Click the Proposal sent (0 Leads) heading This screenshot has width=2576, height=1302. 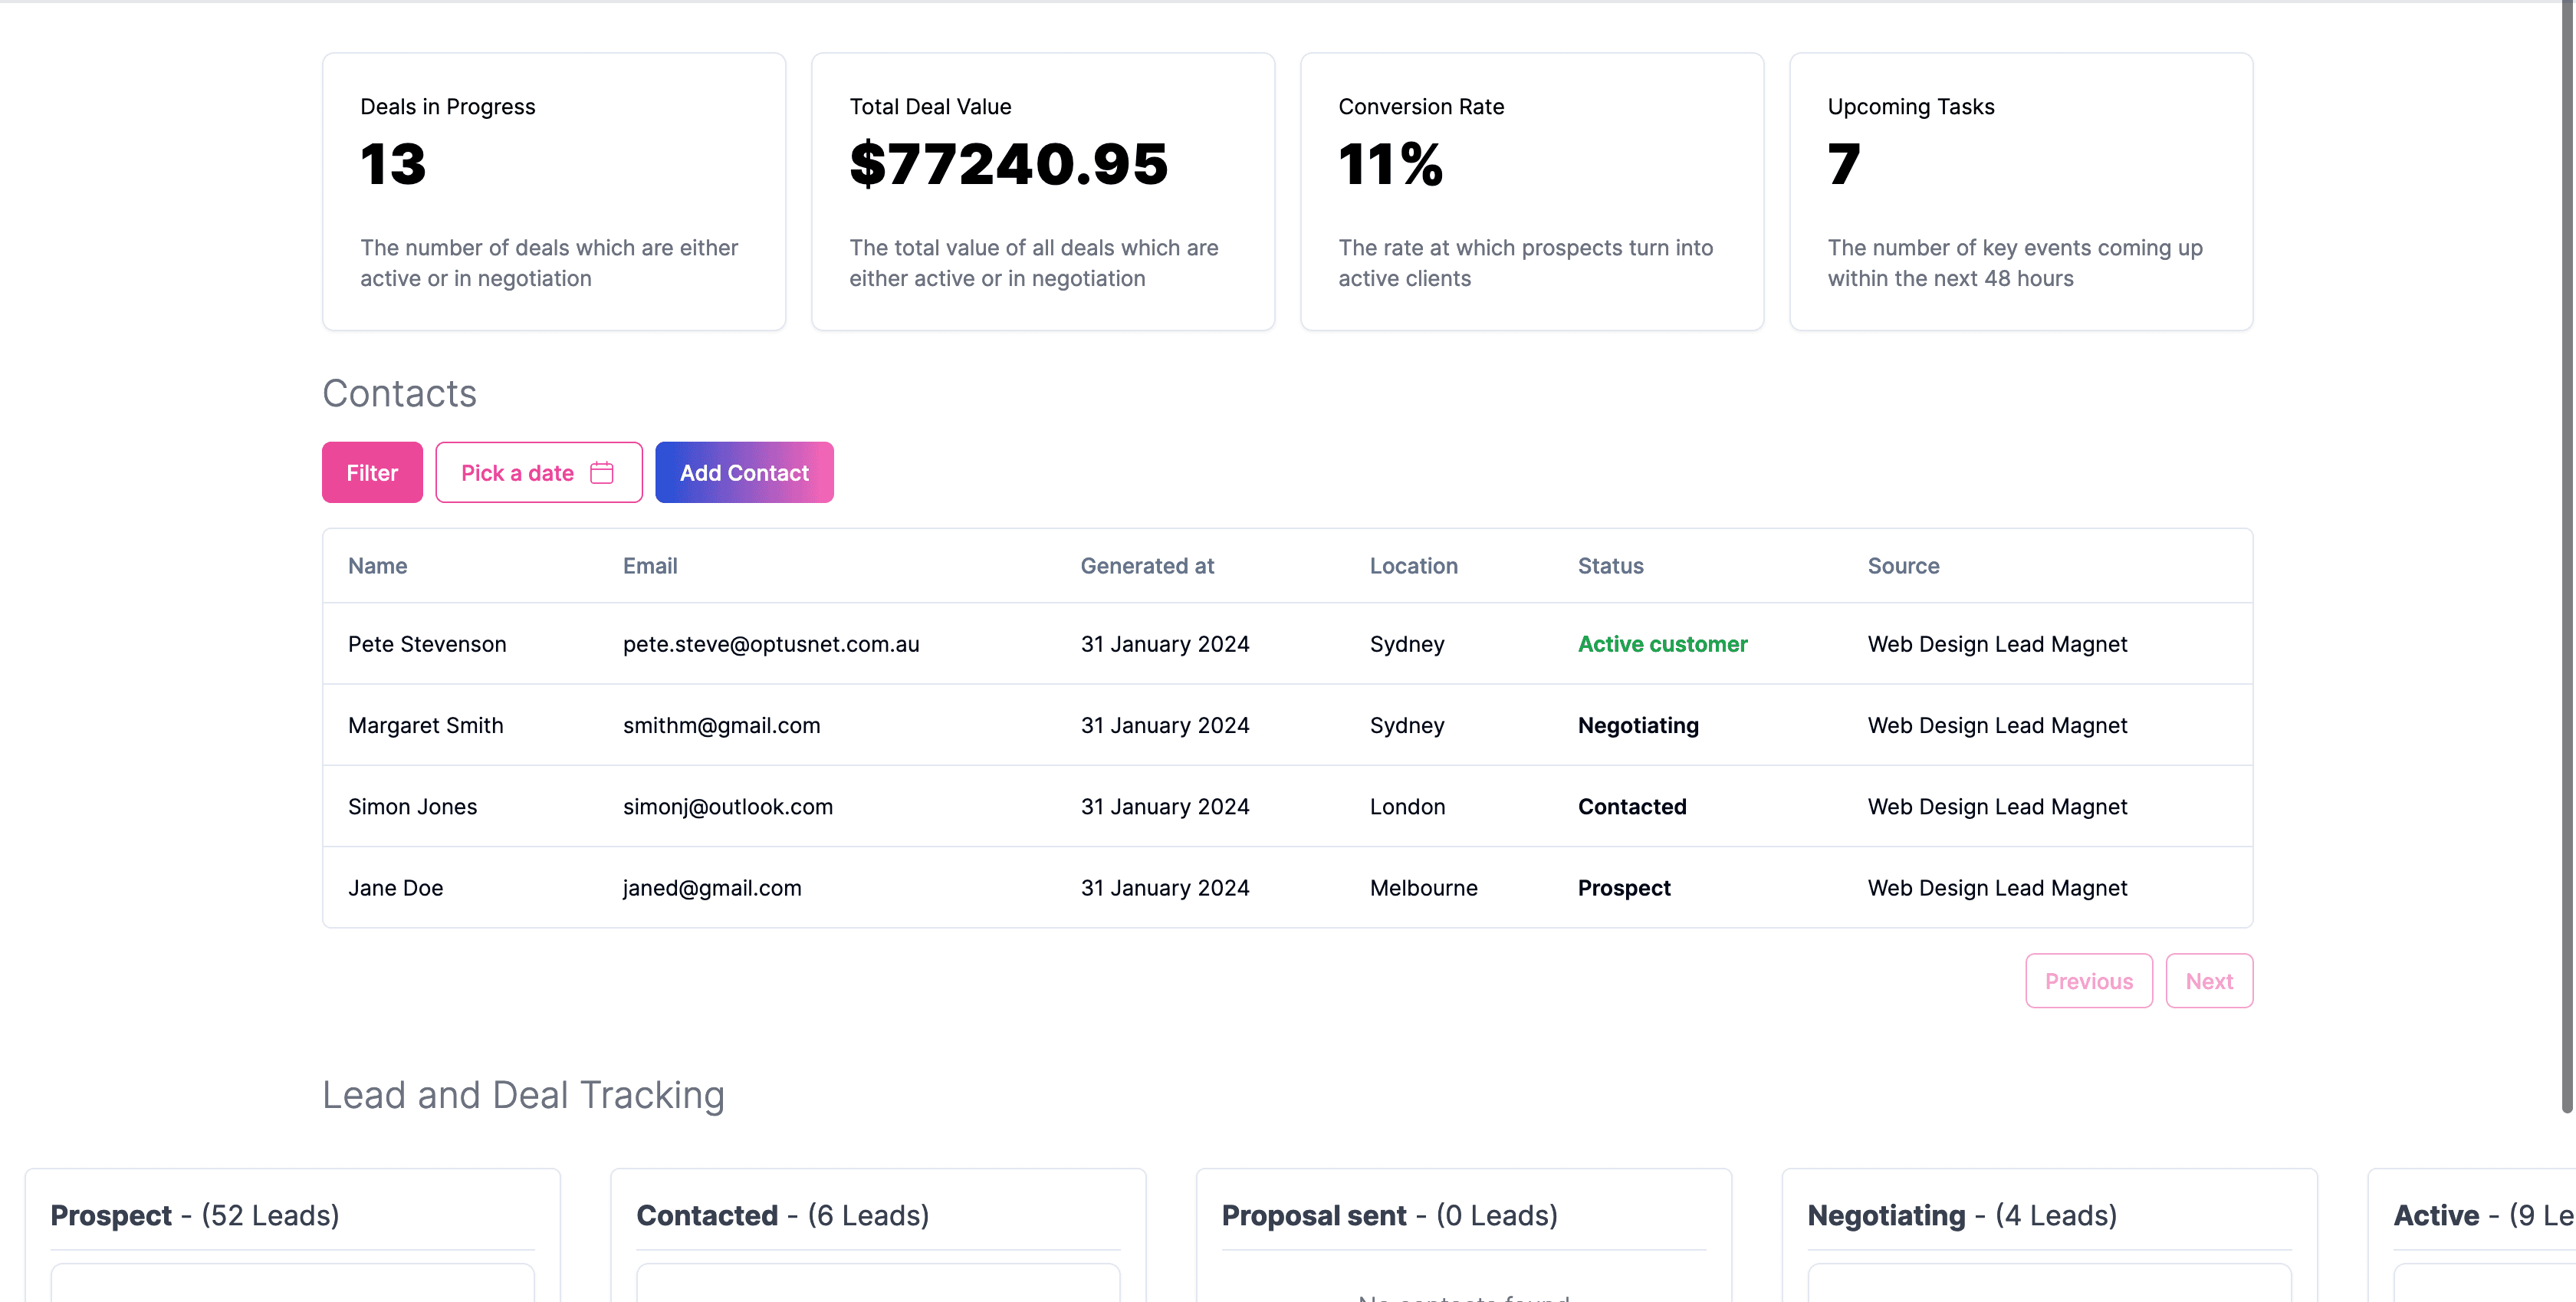[1390, 1215]
